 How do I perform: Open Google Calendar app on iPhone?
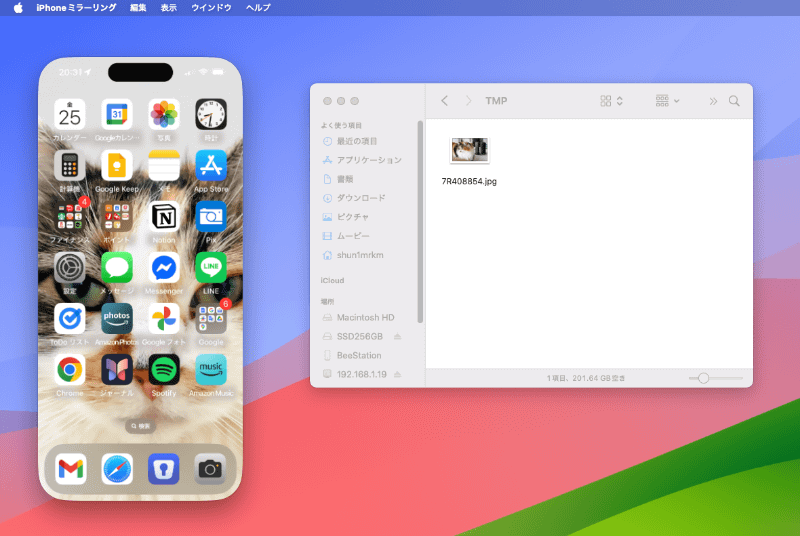[117, 115]
